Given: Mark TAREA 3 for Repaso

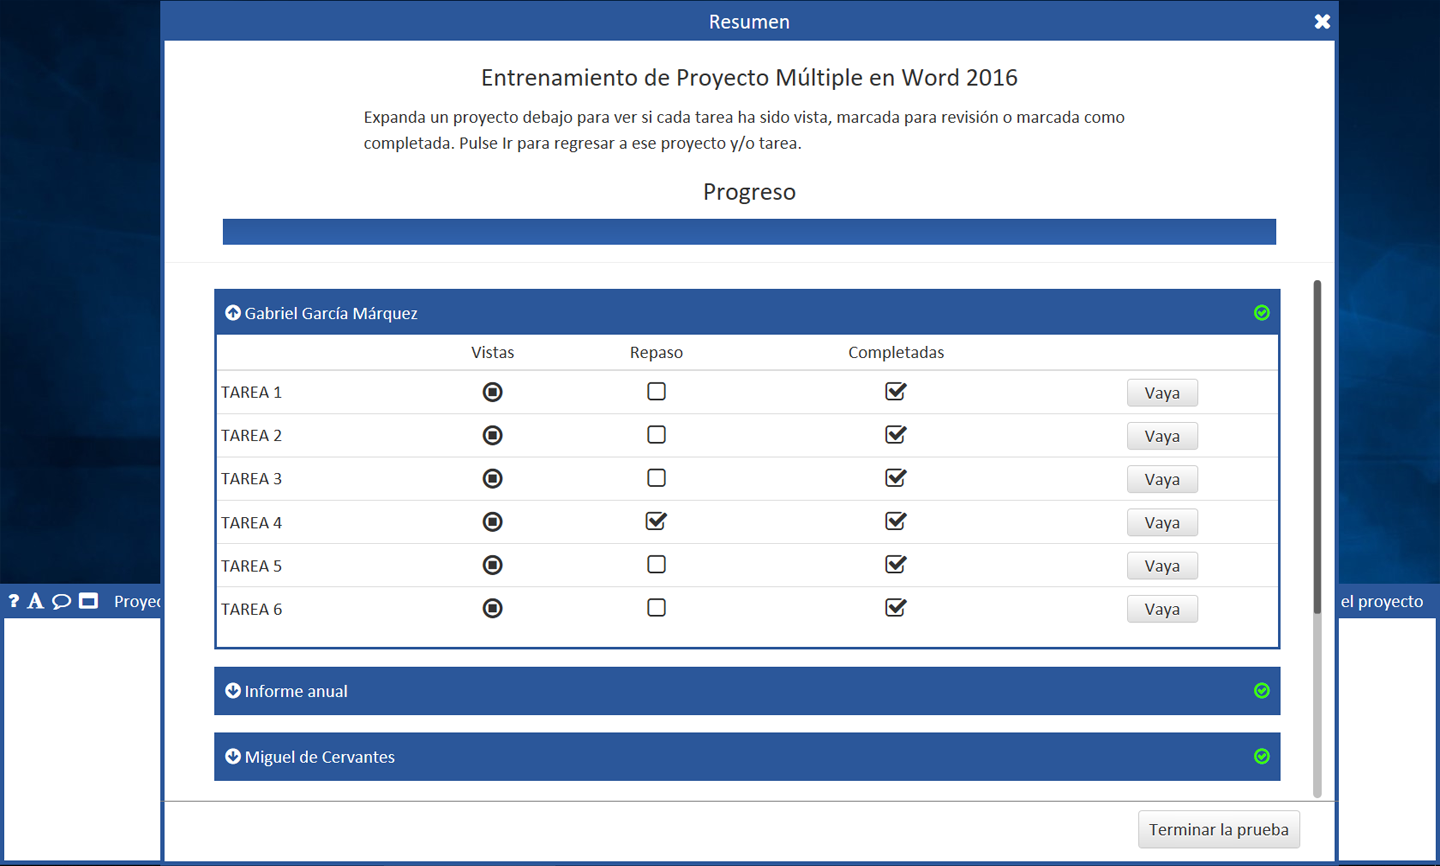Looking at the screenshot, I should point(656,478).
